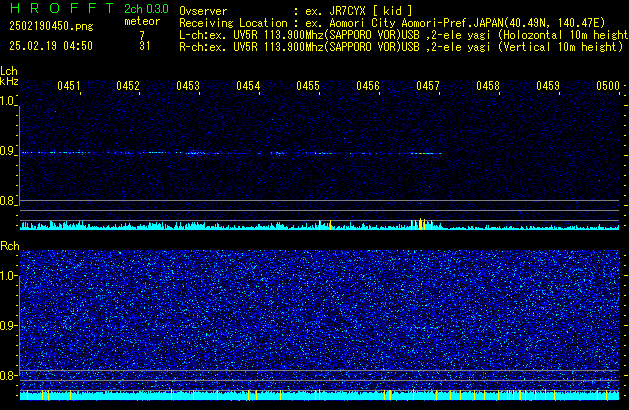Image resolution: width=629 pixels, height=410 pixels.
Task: Click the 'meteor' label
Action: [x=142, y=21]
